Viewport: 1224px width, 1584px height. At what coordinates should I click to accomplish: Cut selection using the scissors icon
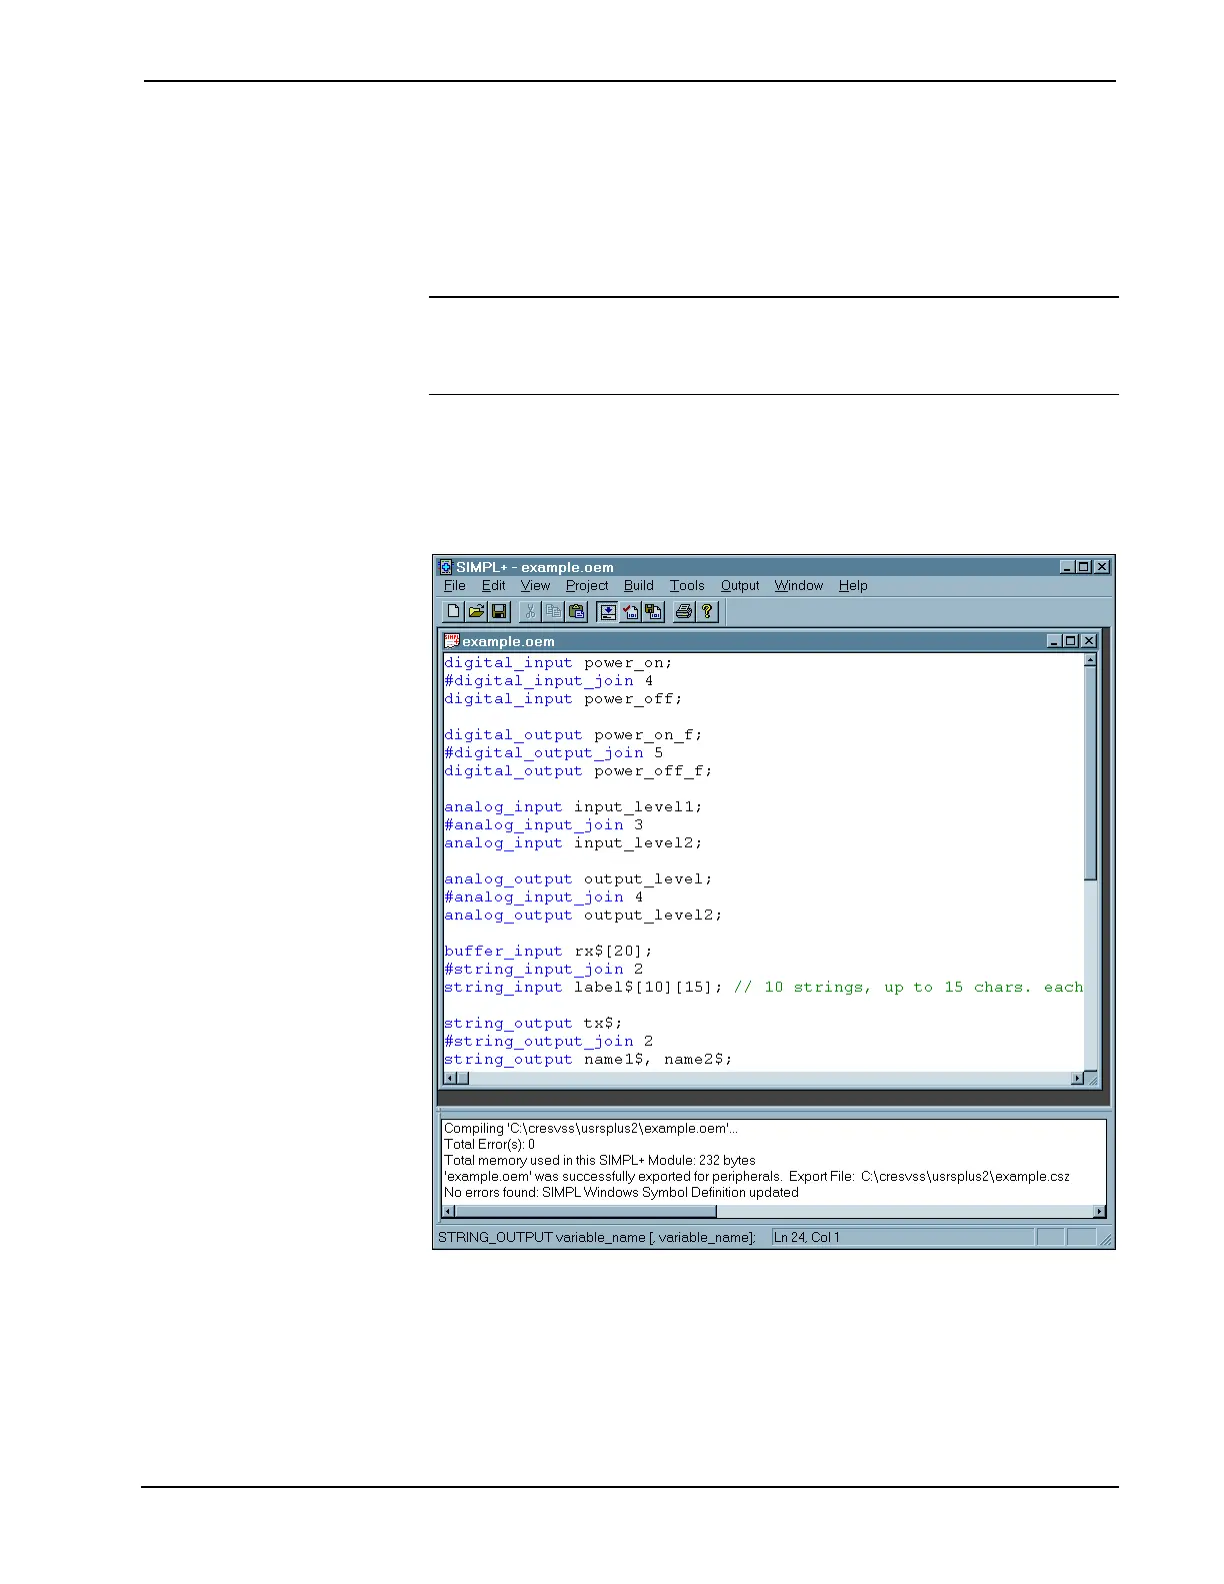tap(531, 611)
